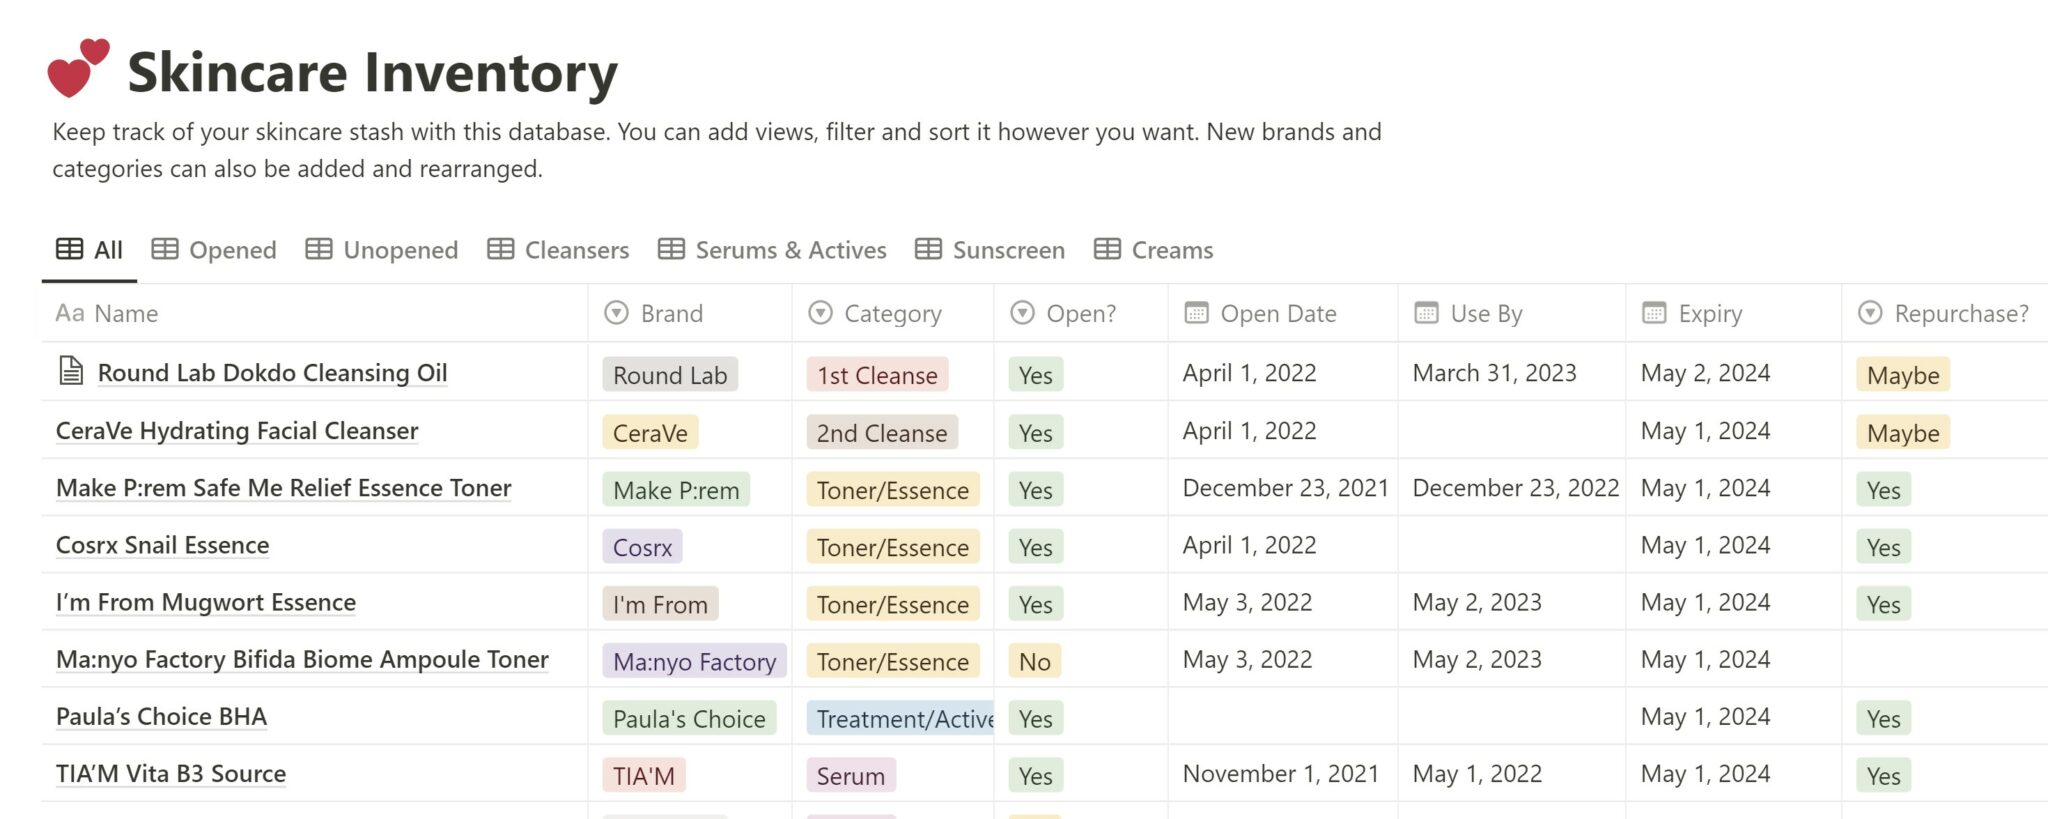
Task: Open the Repurchase? column header menu
Action: 1960,314
